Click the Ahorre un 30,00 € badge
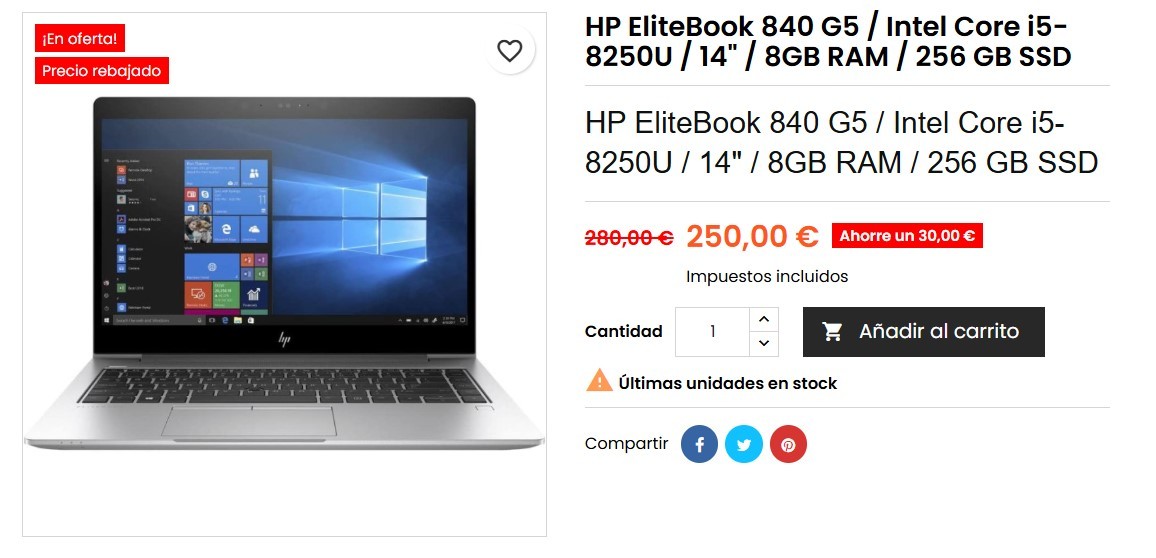Screen dimensions: 1156x558 907,236
